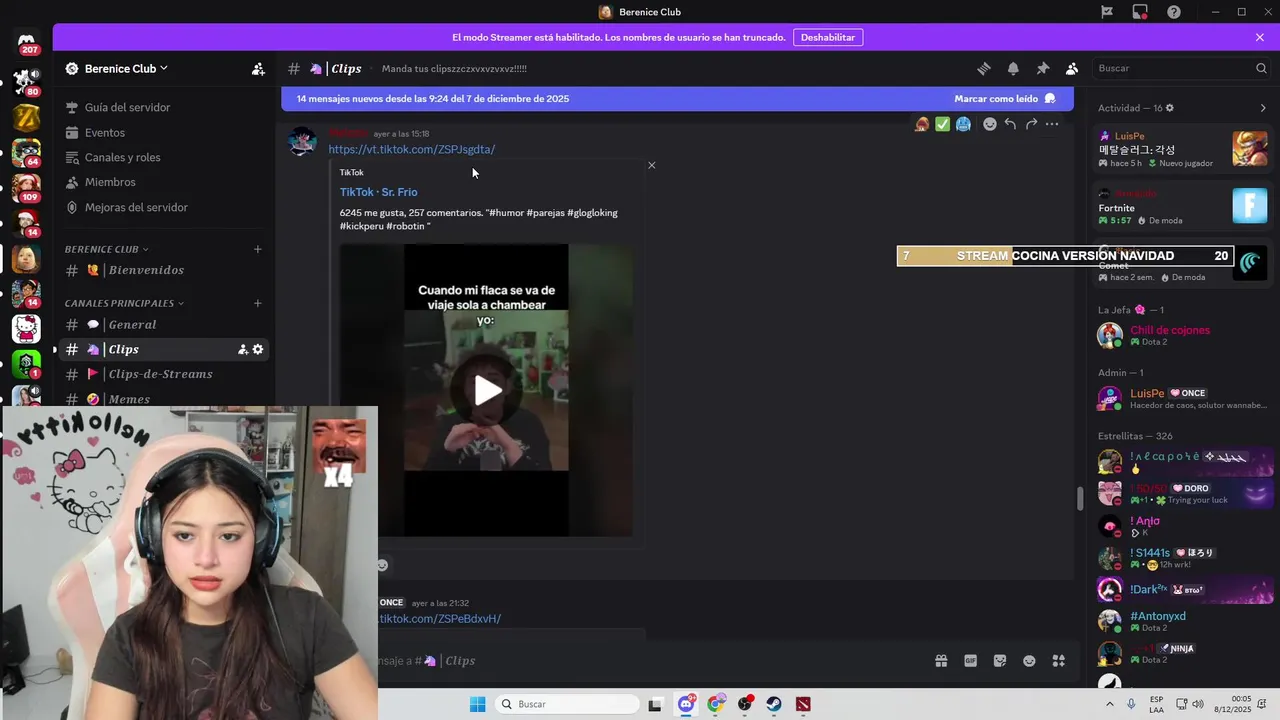Expand the Activity panel arrow
The width and height of the screenshot is (1280, 720).
click(1262, 108)
